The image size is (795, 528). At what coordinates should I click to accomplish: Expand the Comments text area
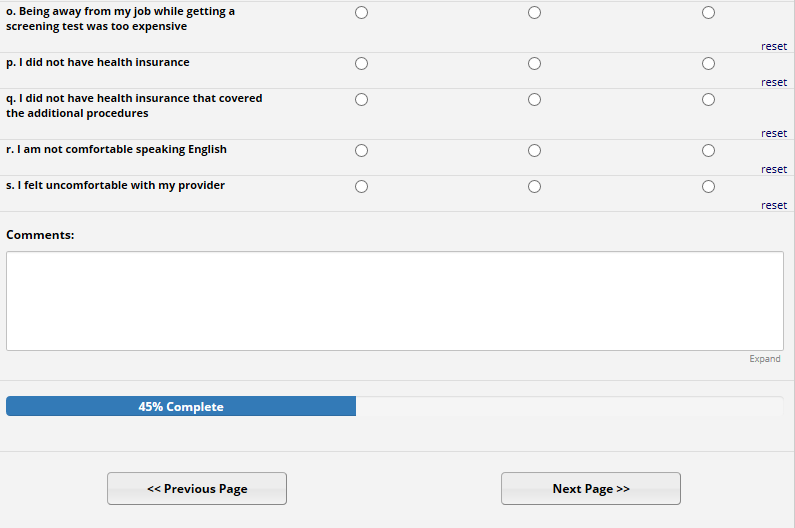764,359
